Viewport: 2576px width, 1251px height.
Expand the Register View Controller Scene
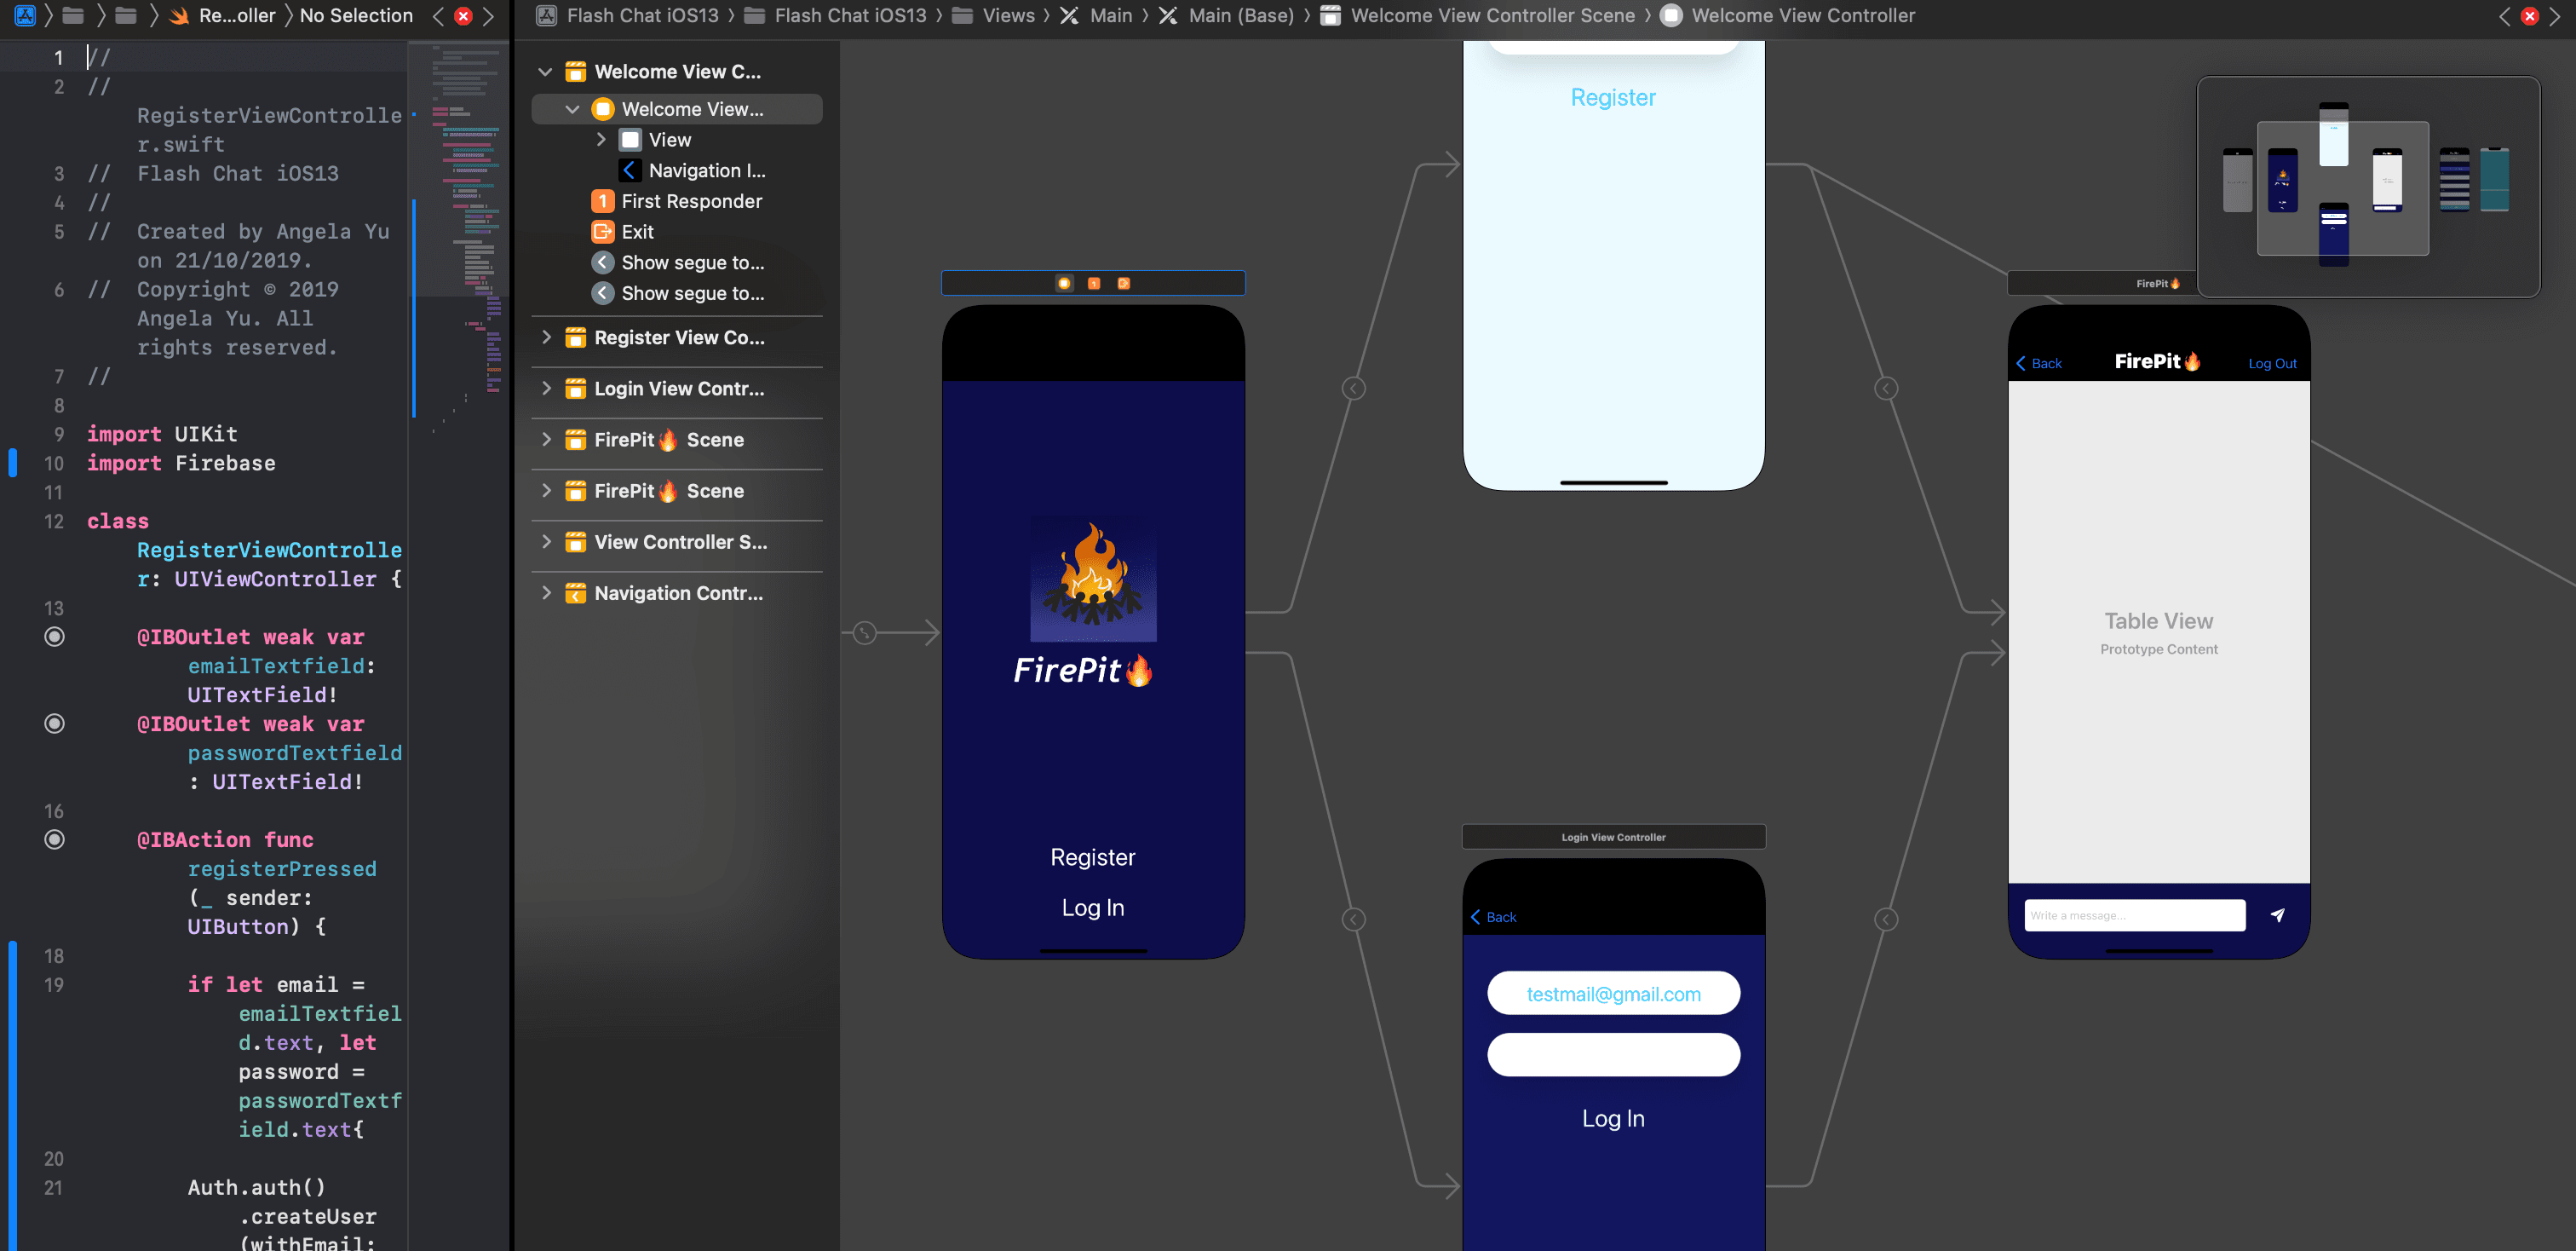tap(545, 338)
